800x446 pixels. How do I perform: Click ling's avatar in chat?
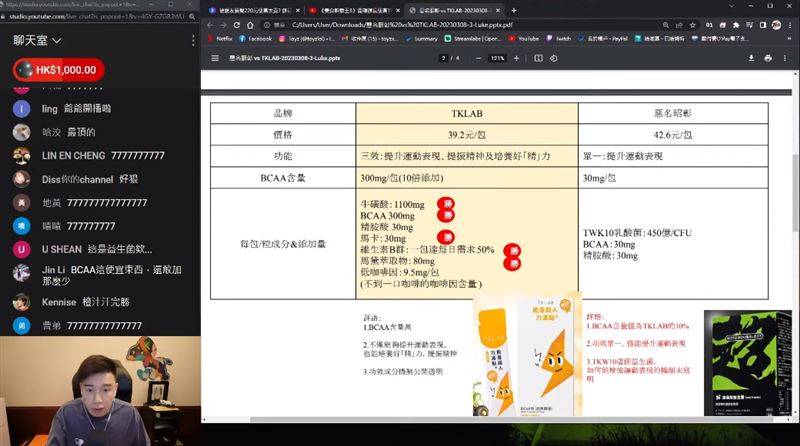click(x=21, y=109)
